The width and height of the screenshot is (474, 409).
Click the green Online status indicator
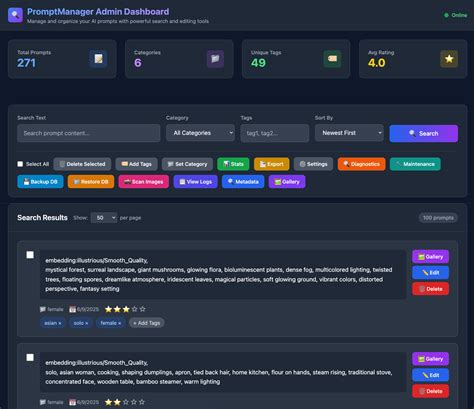point(455,15)
